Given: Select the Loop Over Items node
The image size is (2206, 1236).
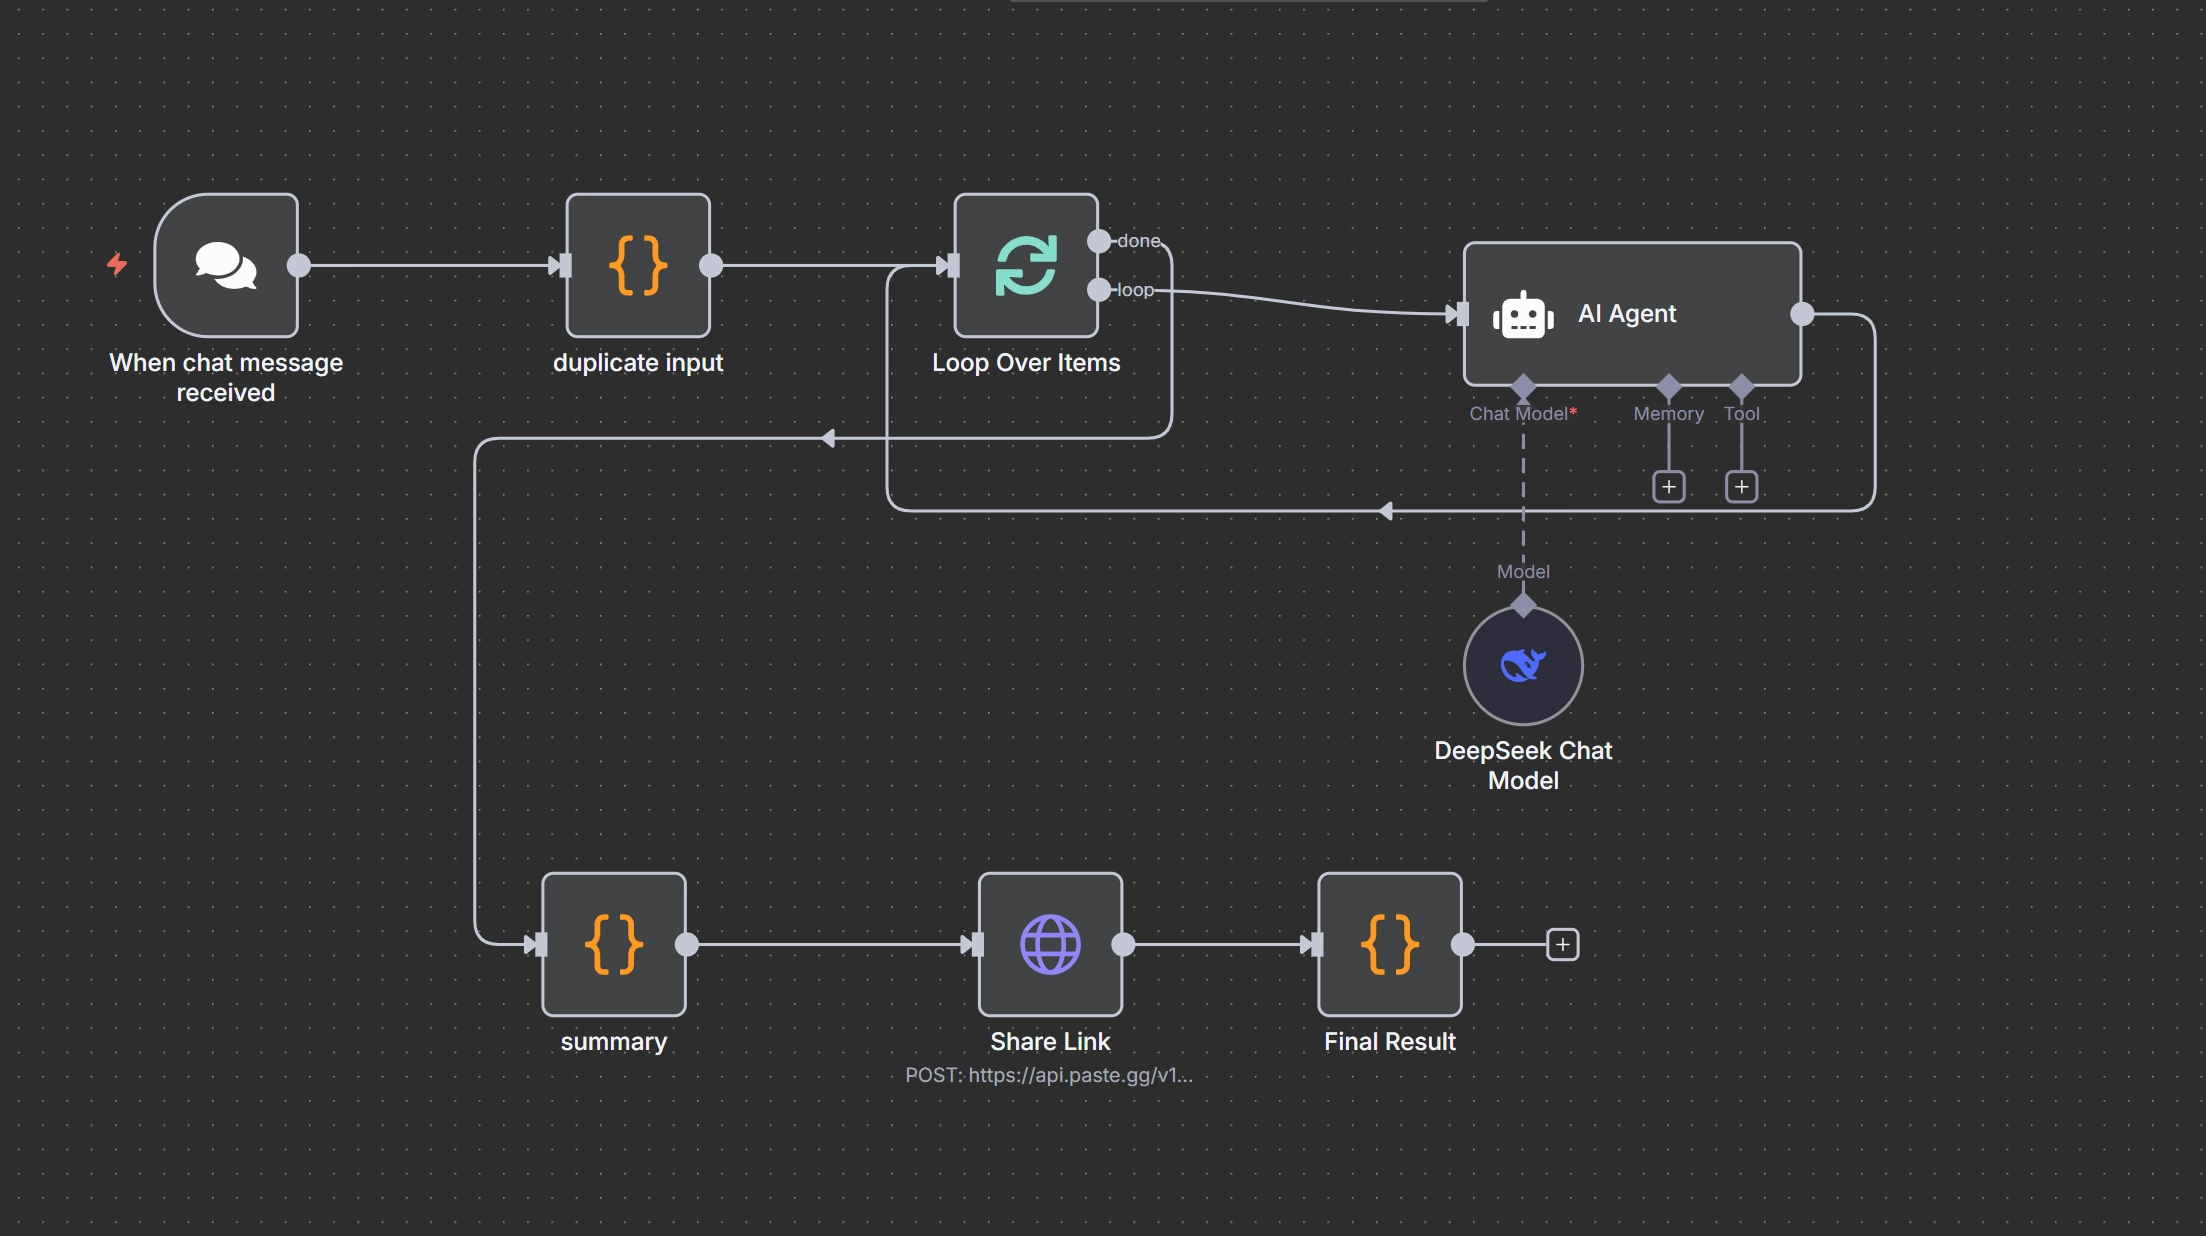Looking at the screenshot, I should tap(1026, 265).
